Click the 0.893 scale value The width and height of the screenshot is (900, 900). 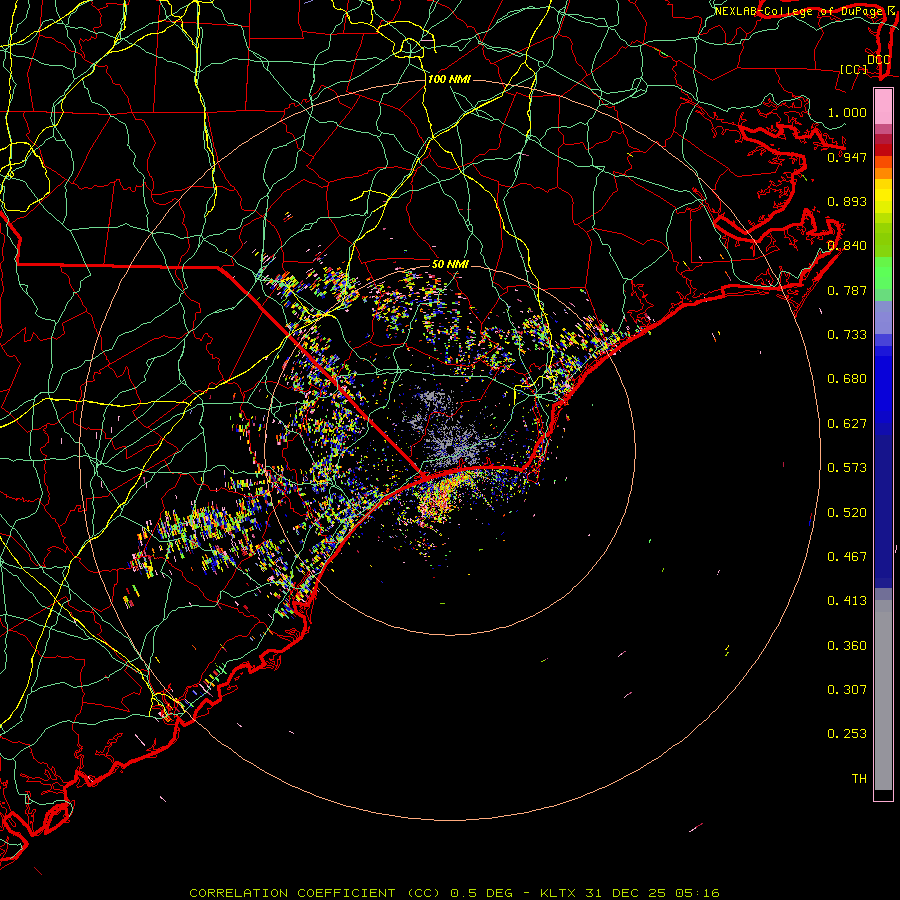pyautogui.click(x=847, y=201)
